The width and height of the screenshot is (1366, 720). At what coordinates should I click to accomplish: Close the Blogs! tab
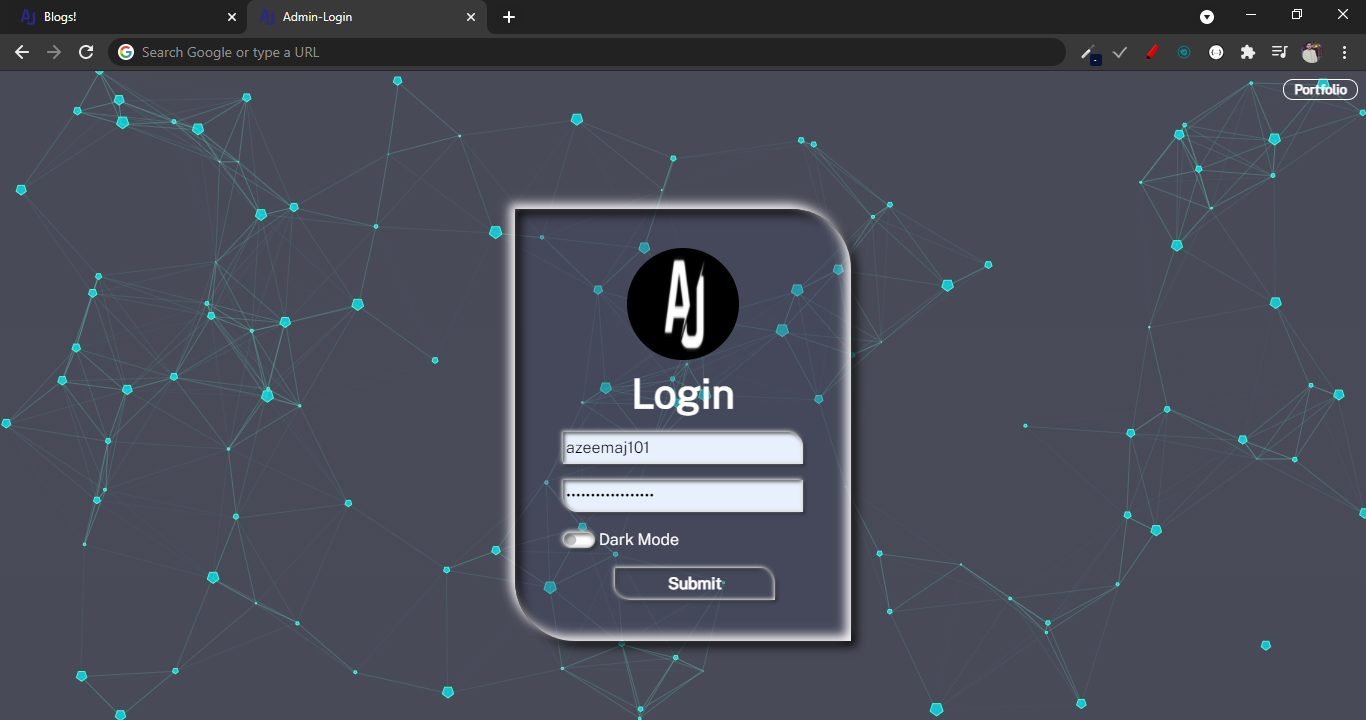[x=232, y=17]
